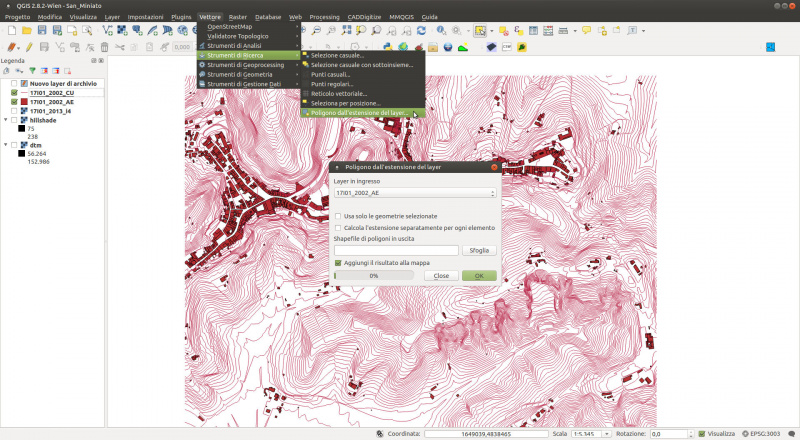Hide the 17I01_2002_CU layer
This screenshot has height=440, width=800.
(x=14, y=93)
